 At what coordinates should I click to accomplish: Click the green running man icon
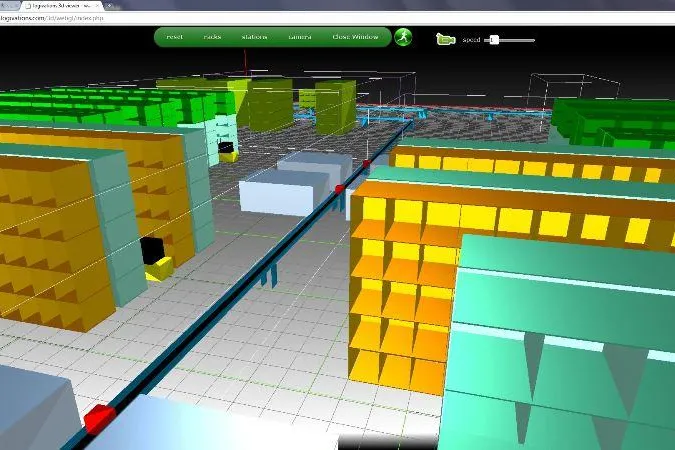click(403, 37)
